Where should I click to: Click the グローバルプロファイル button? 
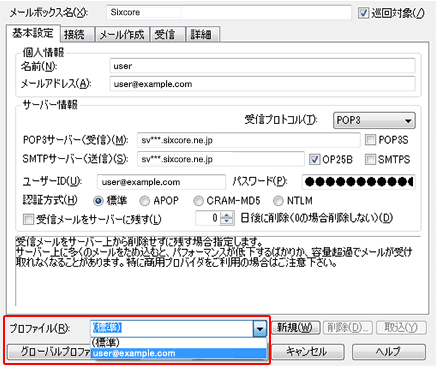[x=49, y=352]
